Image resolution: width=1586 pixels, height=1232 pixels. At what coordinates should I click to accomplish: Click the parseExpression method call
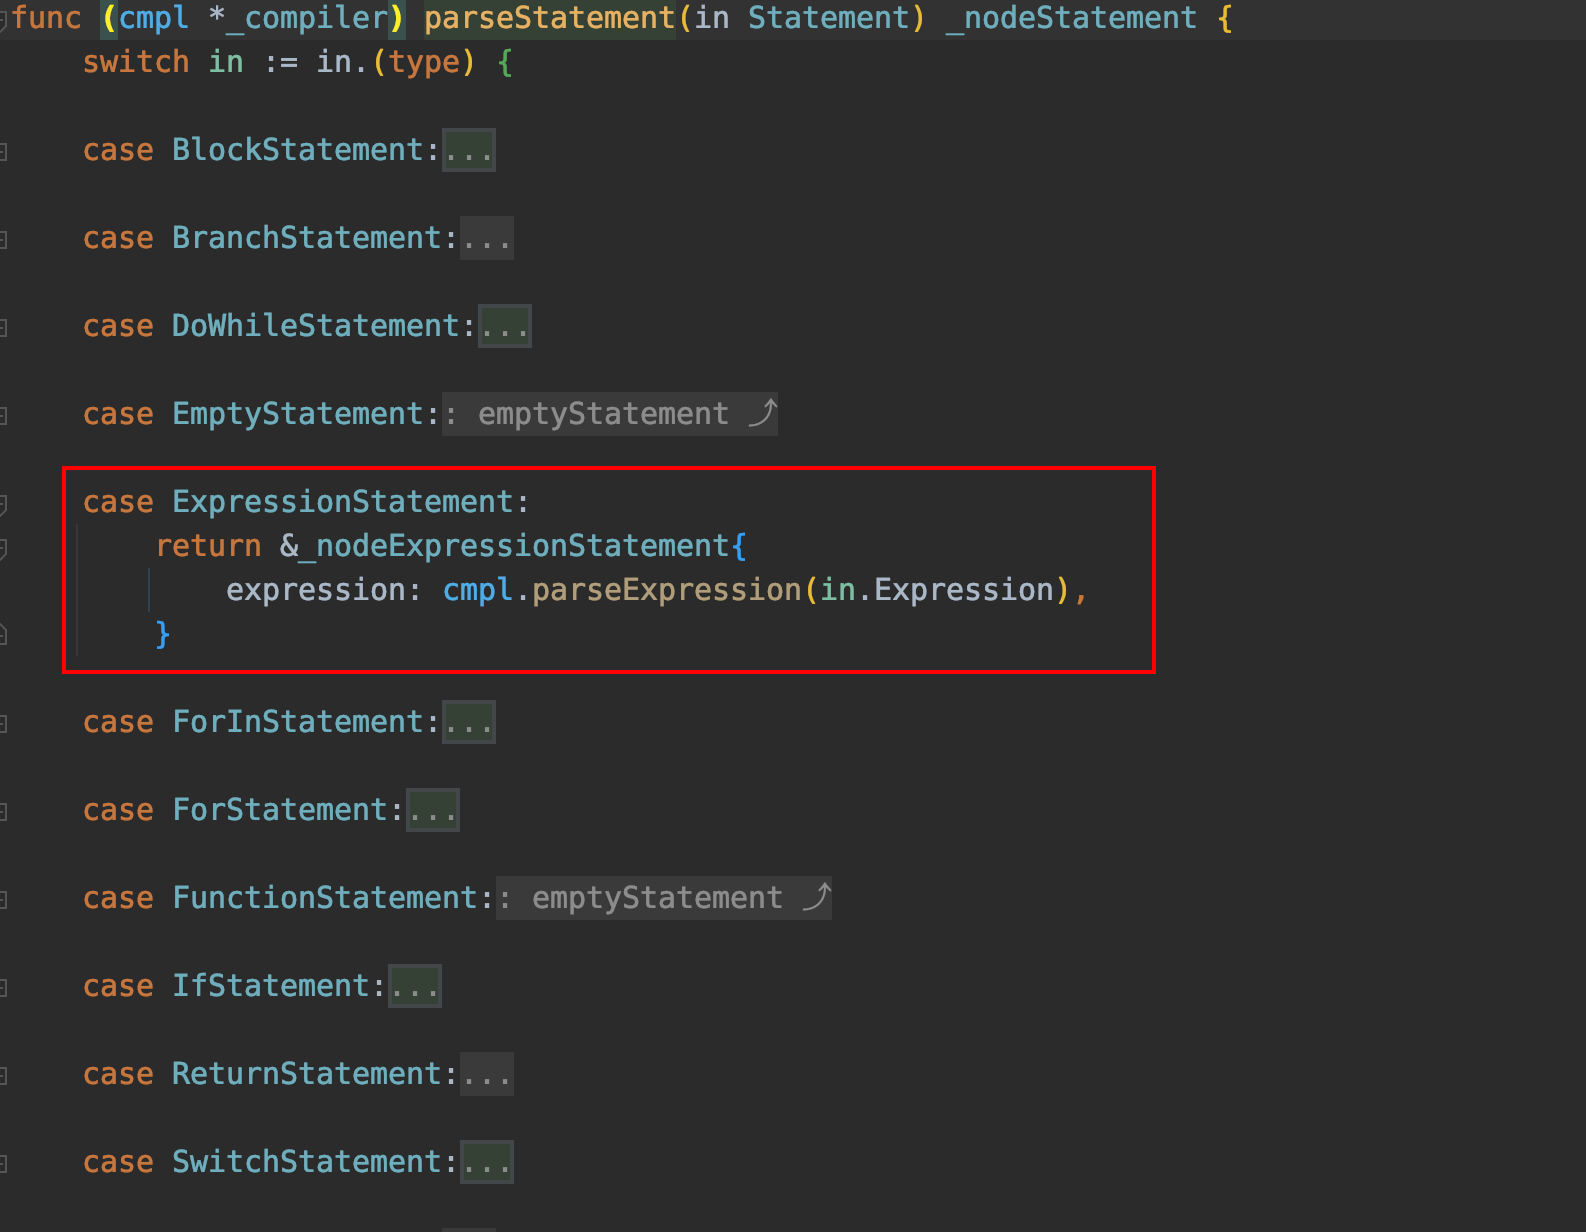(666, 590)
